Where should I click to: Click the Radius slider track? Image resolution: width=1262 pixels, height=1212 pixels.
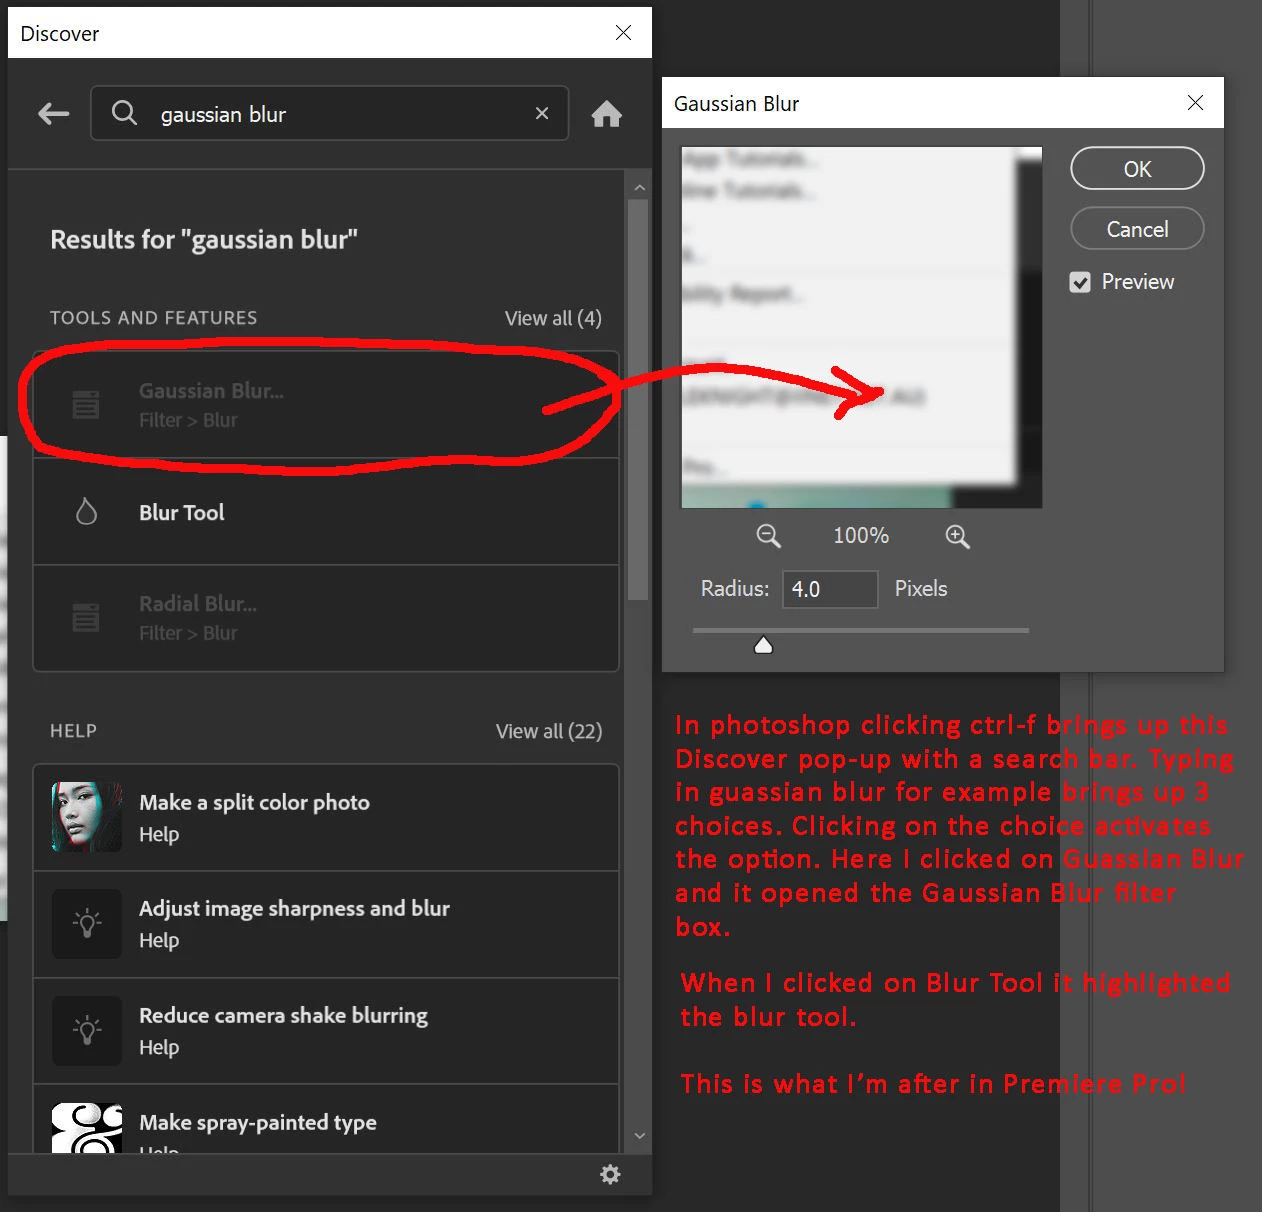click(861, 630)
